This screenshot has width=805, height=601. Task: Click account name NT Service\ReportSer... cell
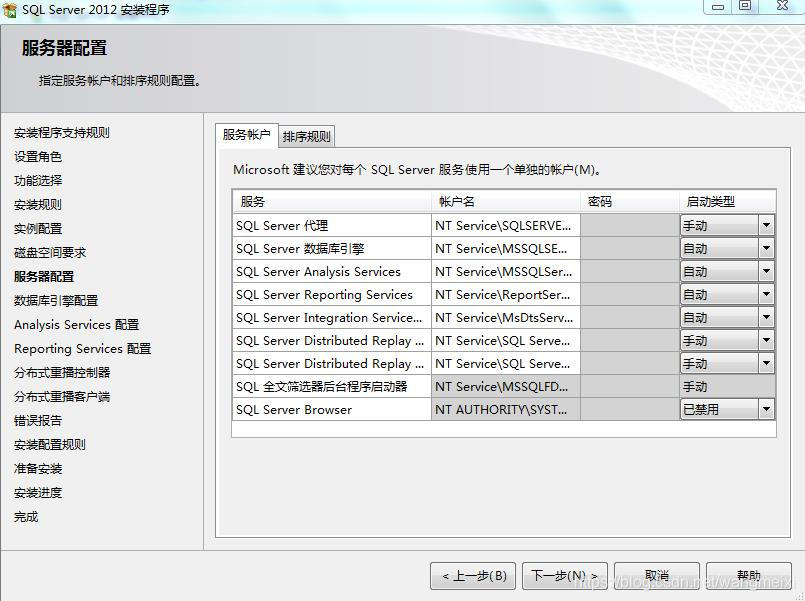click(x=506, y=295)
